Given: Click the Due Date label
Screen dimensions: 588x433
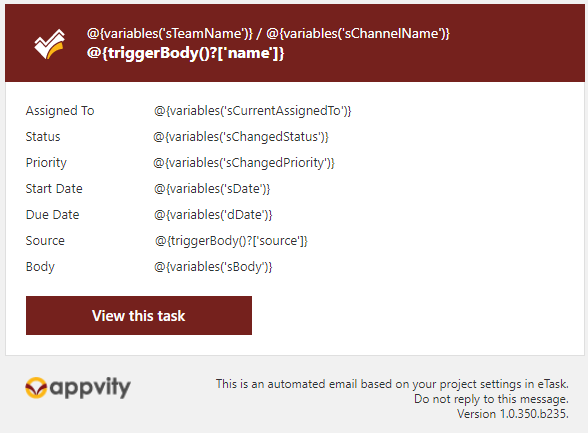Looking at the screenshot, I should [x=52, y=214].
